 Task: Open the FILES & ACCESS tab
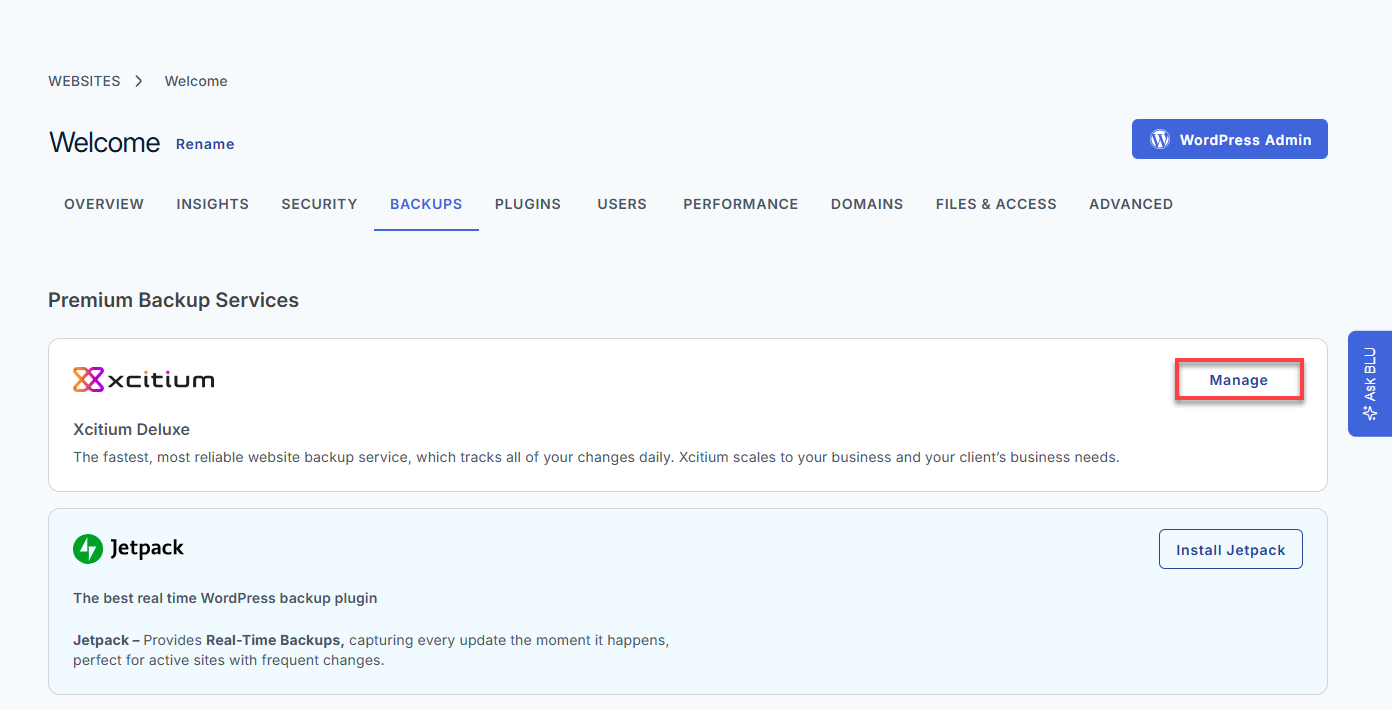(996, 204)
